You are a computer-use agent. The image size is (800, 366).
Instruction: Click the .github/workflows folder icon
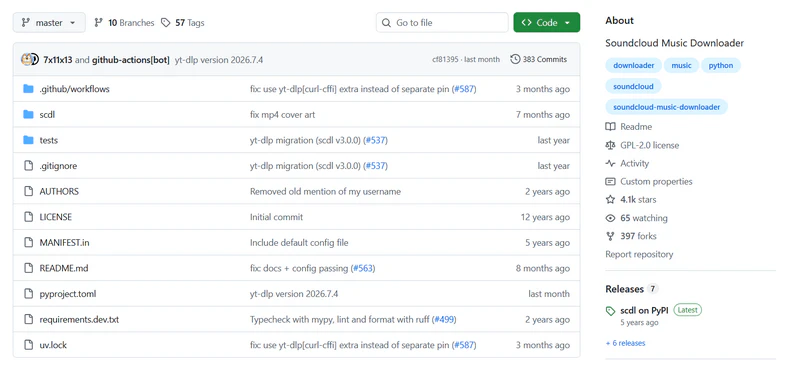click(29, 89)
